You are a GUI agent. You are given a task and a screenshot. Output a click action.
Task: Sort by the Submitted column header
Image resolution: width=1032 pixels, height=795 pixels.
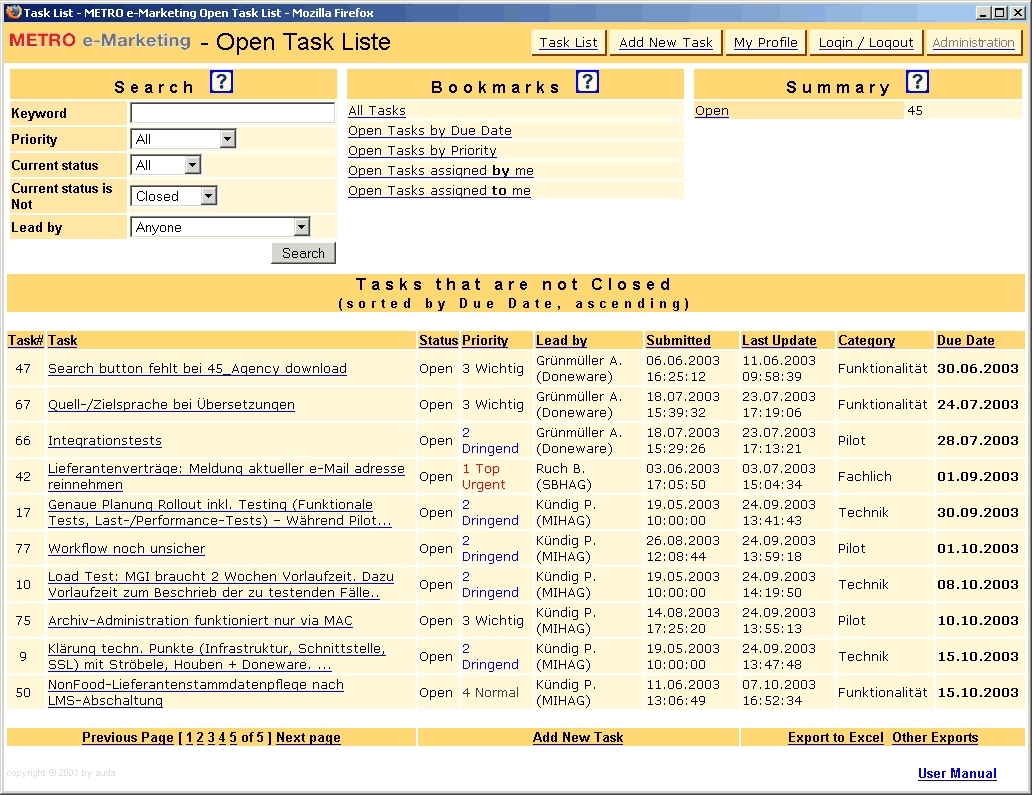[678, 340]
